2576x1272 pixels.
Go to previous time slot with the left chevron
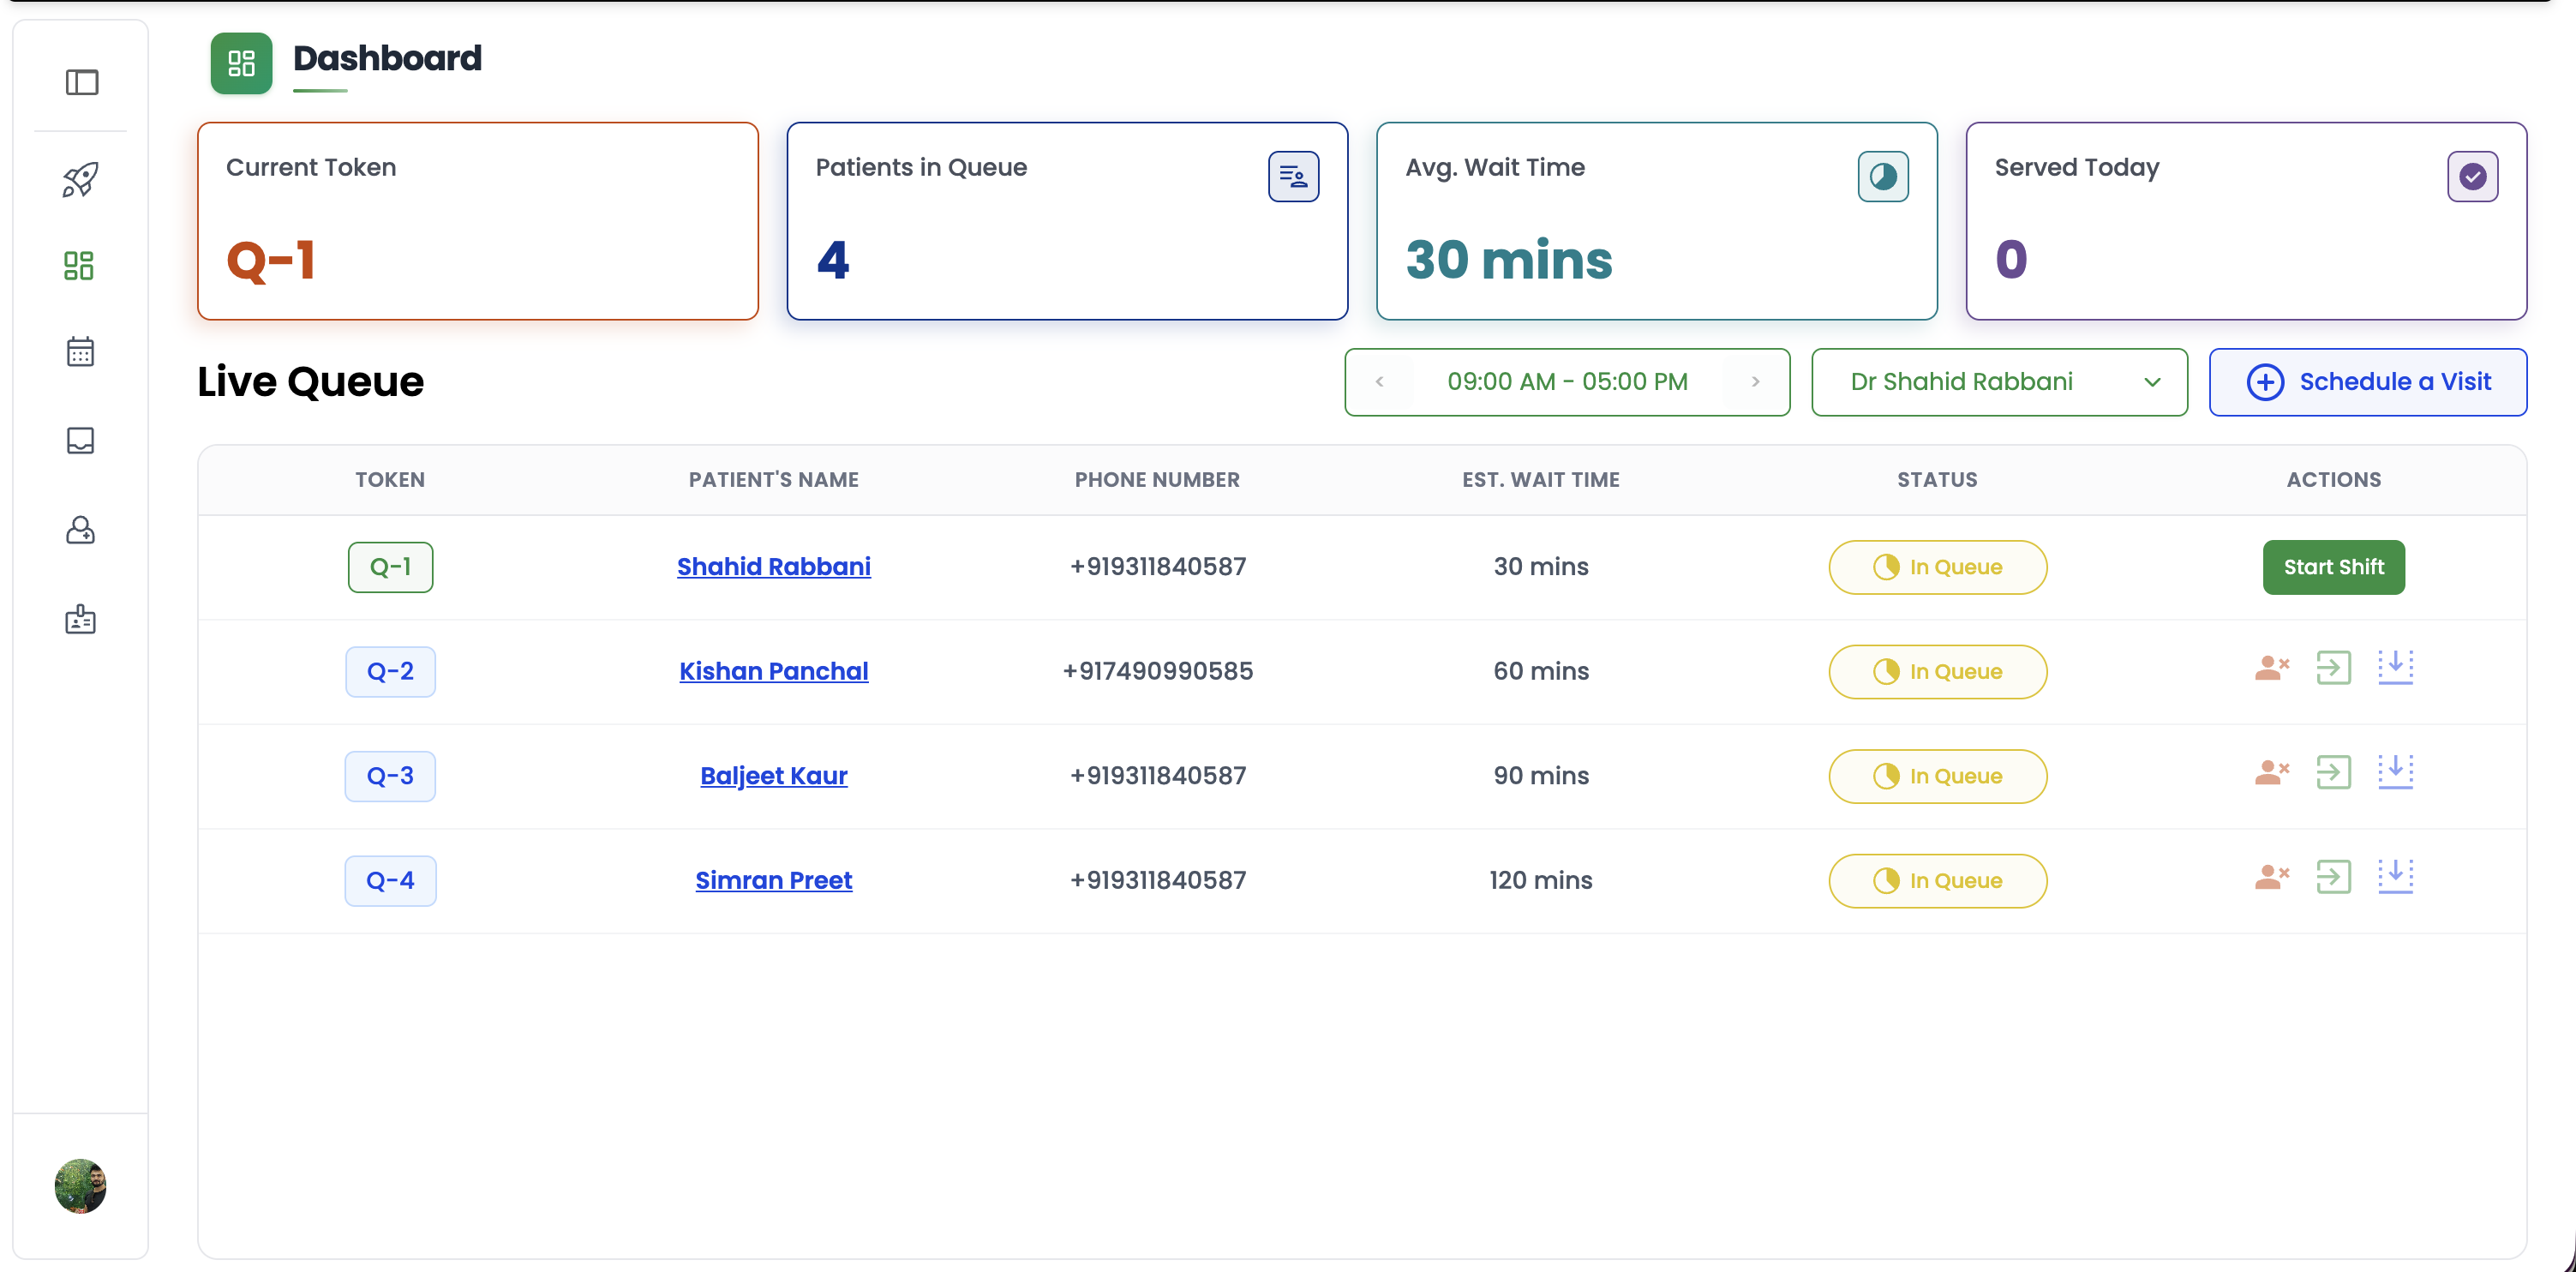click(x=1379, y=382)
